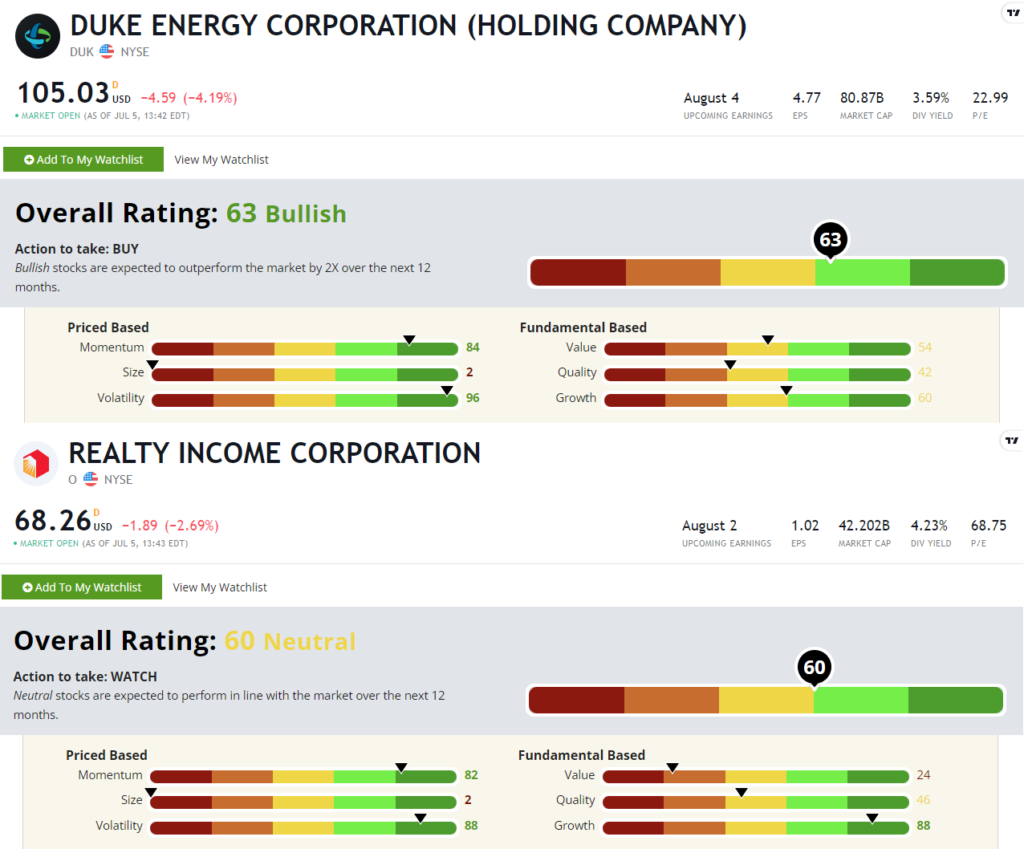Click Duke Energy Value bar at 54
Screen dimensions: 1024x849
coord(757,349)
